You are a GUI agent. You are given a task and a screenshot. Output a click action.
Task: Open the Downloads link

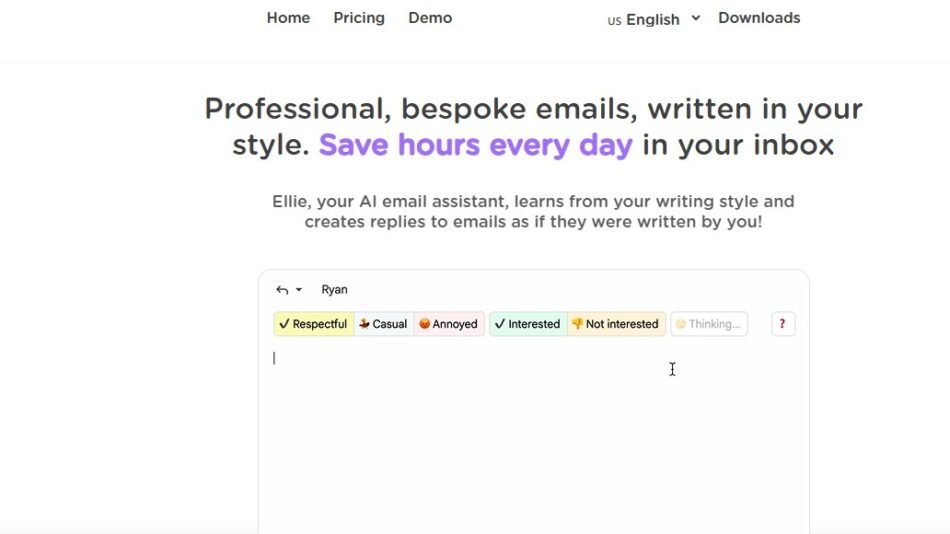coord(759,18)
